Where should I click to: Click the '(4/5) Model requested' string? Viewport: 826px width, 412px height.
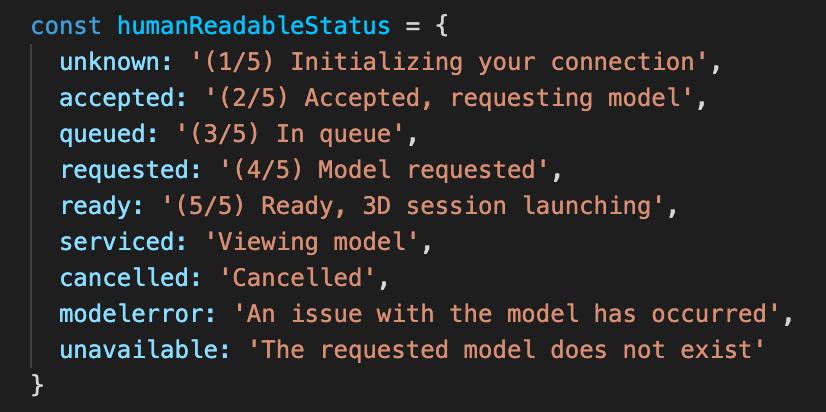[x=384, y=170]
